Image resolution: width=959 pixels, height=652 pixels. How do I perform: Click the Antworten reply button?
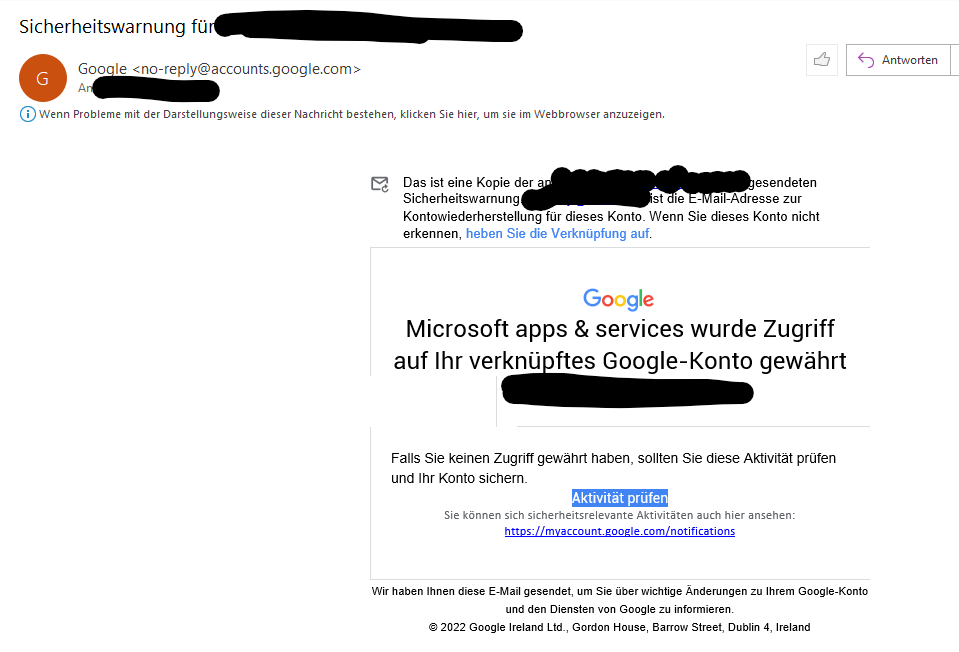898,60
